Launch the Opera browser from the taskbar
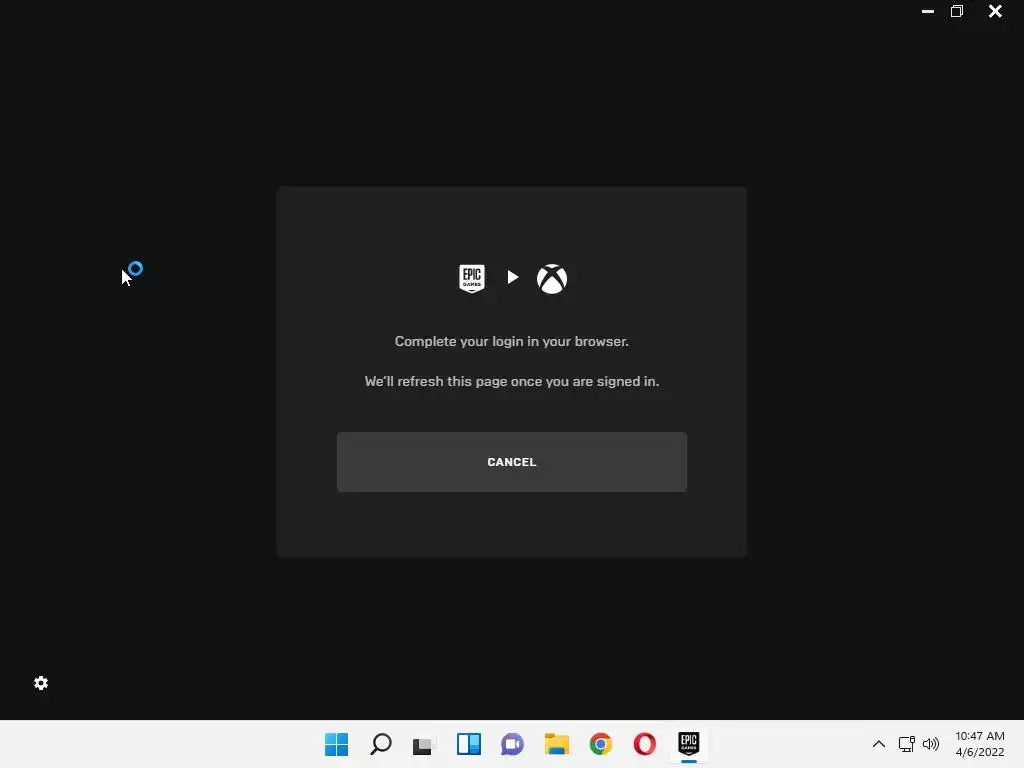 [x=645, y=744]
